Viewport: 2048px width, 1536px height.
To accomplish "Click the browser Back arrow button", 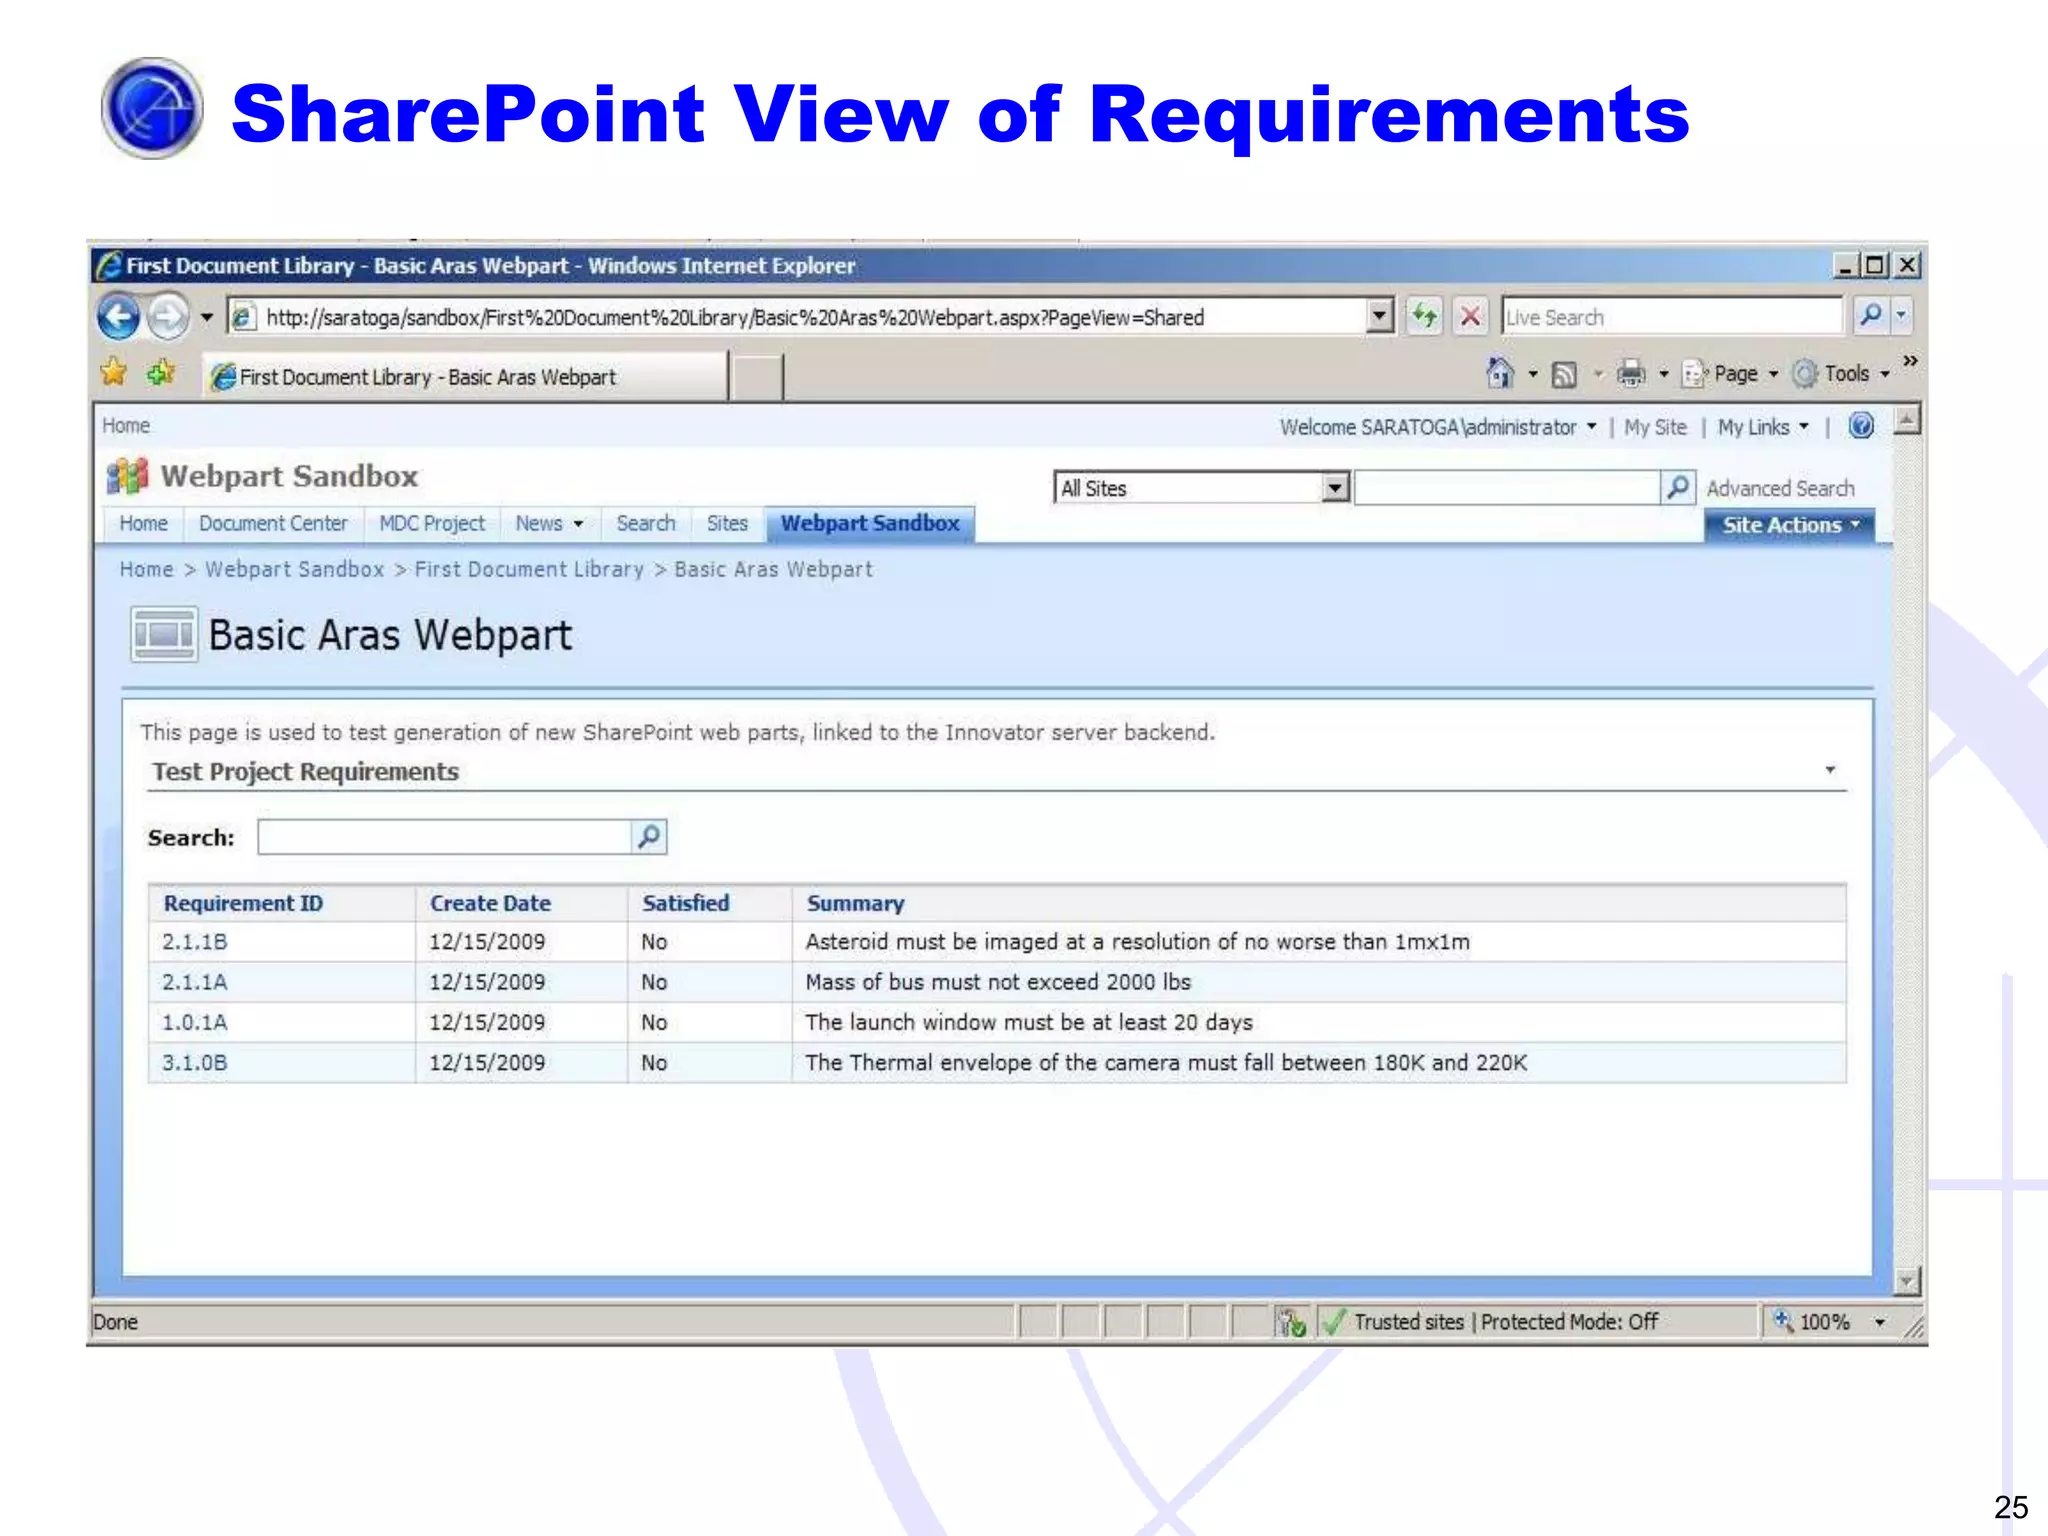I will [118, 318].
